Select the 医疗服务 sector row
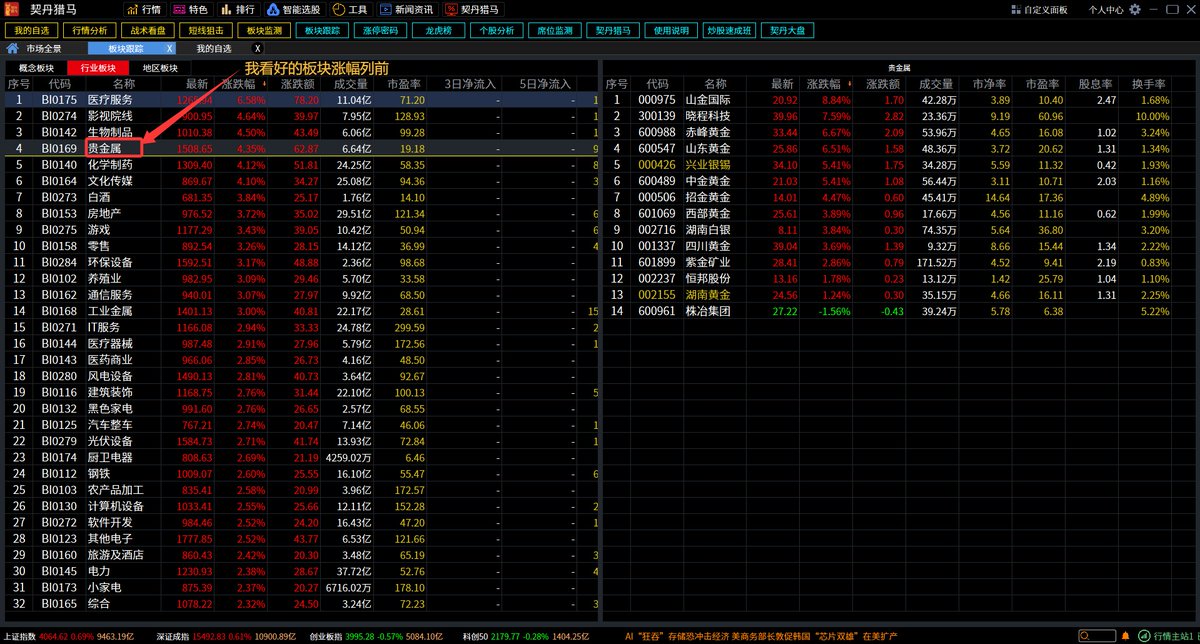 click(x=300, y=100)
